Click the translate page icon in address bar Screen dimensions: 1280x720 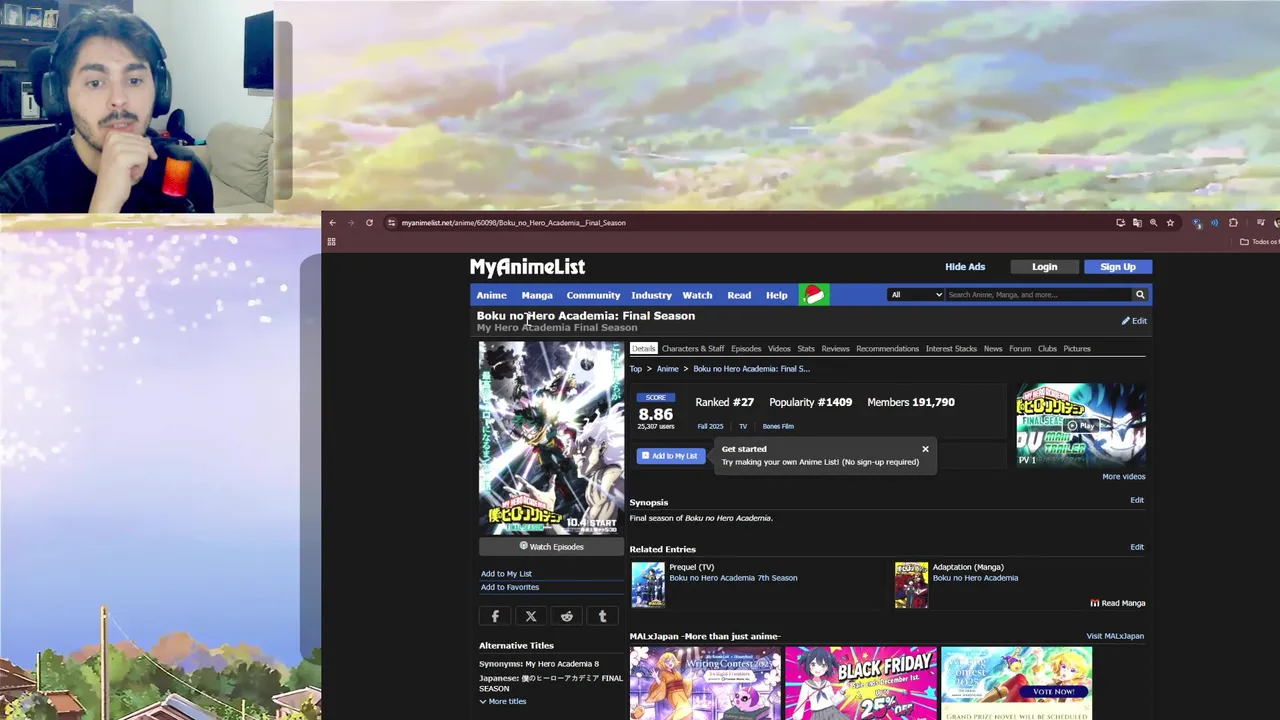coord(1137,223)
